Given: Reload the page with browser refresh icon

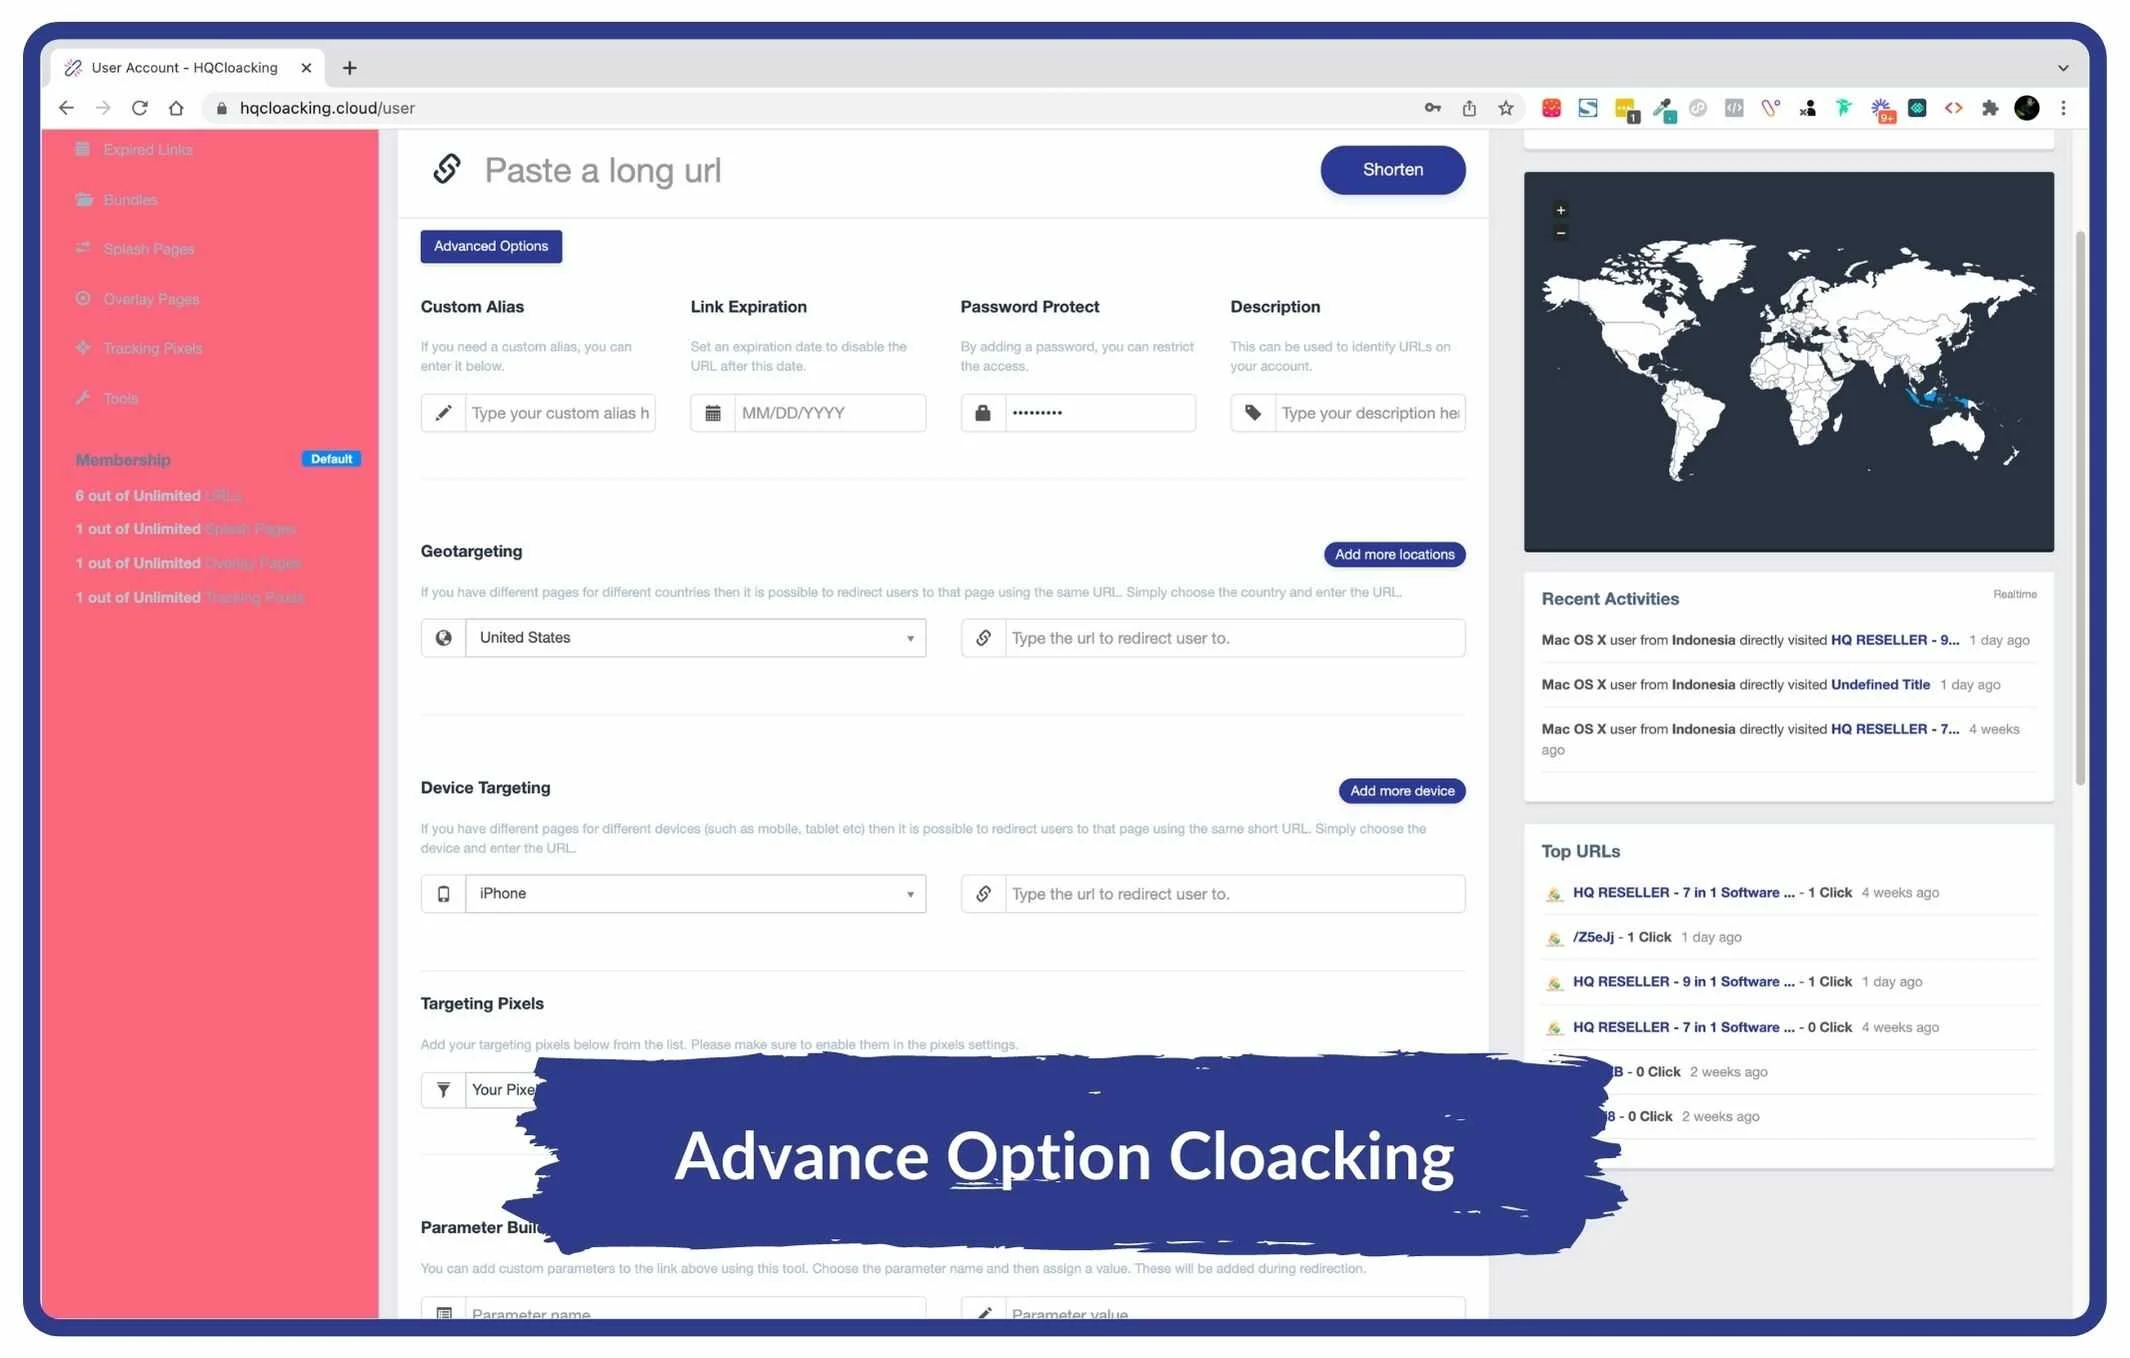Looking at the screenshot, I should coord(140,108).
